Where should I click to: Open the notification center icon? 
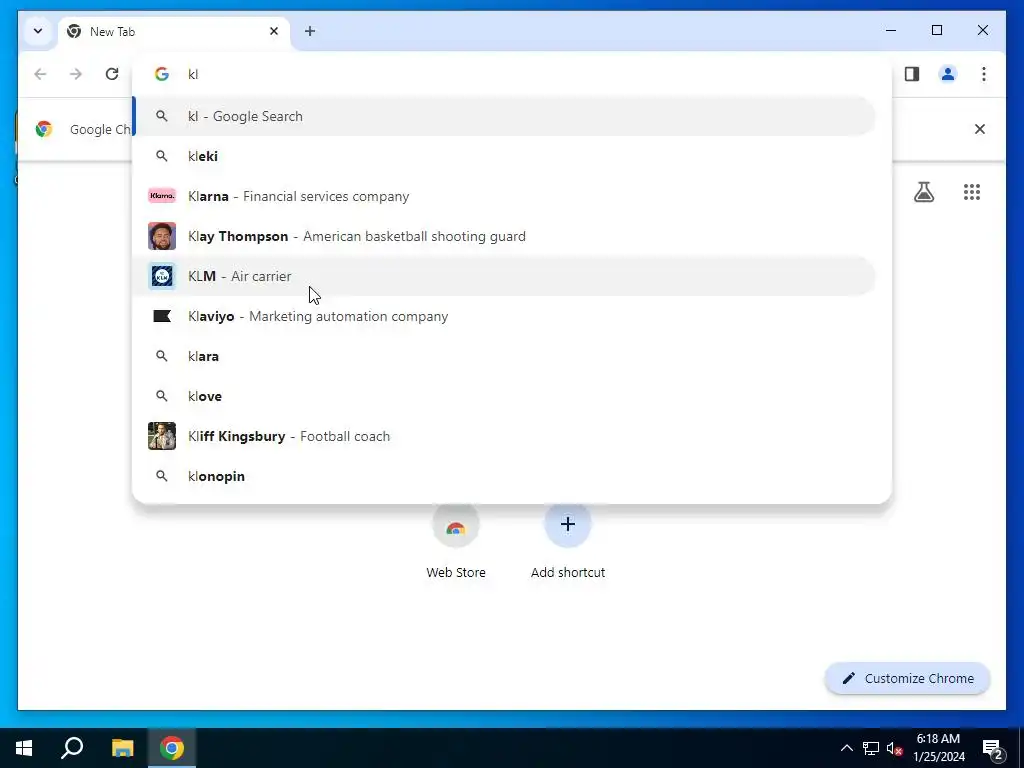point(993,748)
